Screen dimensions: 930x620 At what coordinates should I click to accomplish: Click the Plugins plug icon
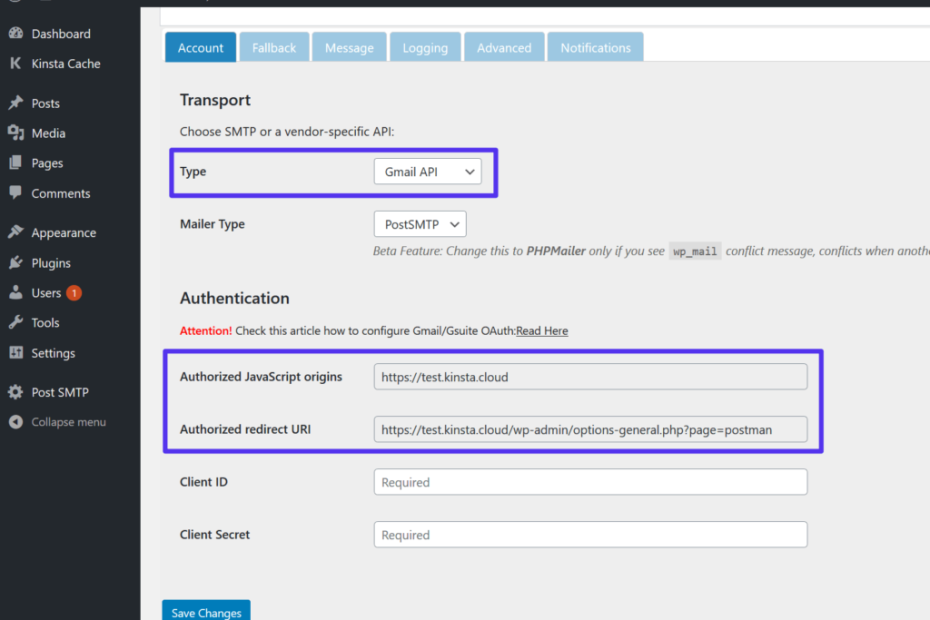(16, 262)
